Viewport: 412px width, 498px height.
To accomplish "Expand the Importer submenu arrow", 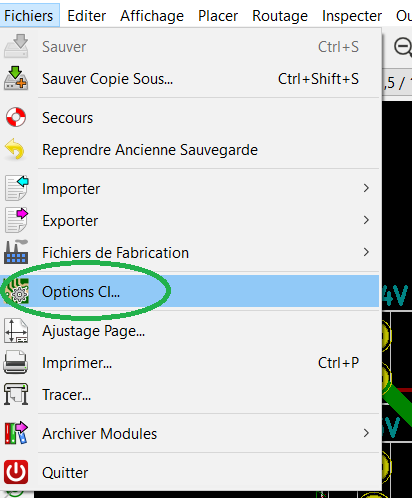I will [366, 188].
